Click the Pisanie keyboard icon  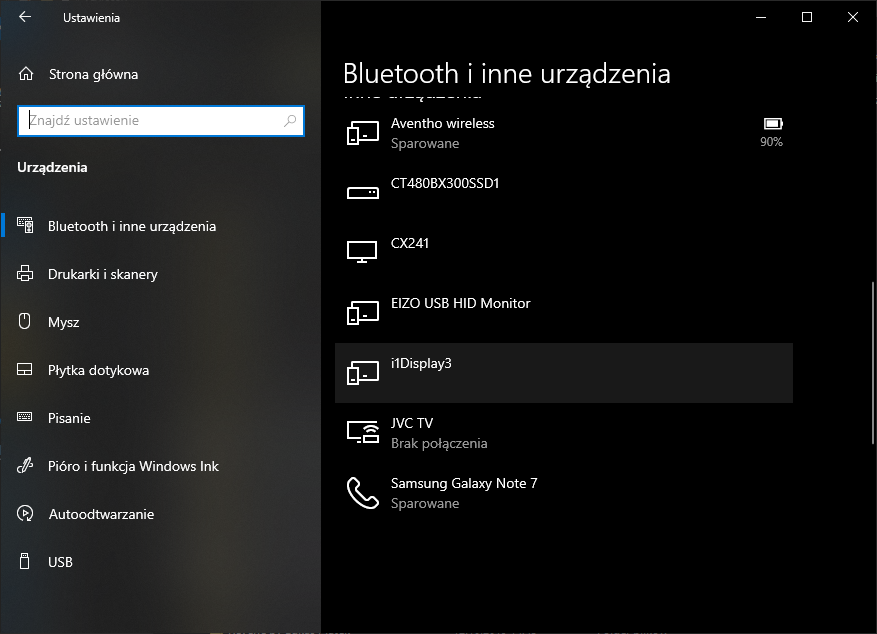click(26, 418)
